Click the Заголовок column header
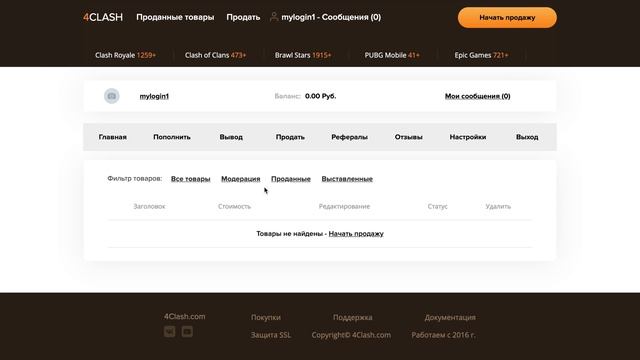This screenshot has height=360, width=640. pos(149,207)
